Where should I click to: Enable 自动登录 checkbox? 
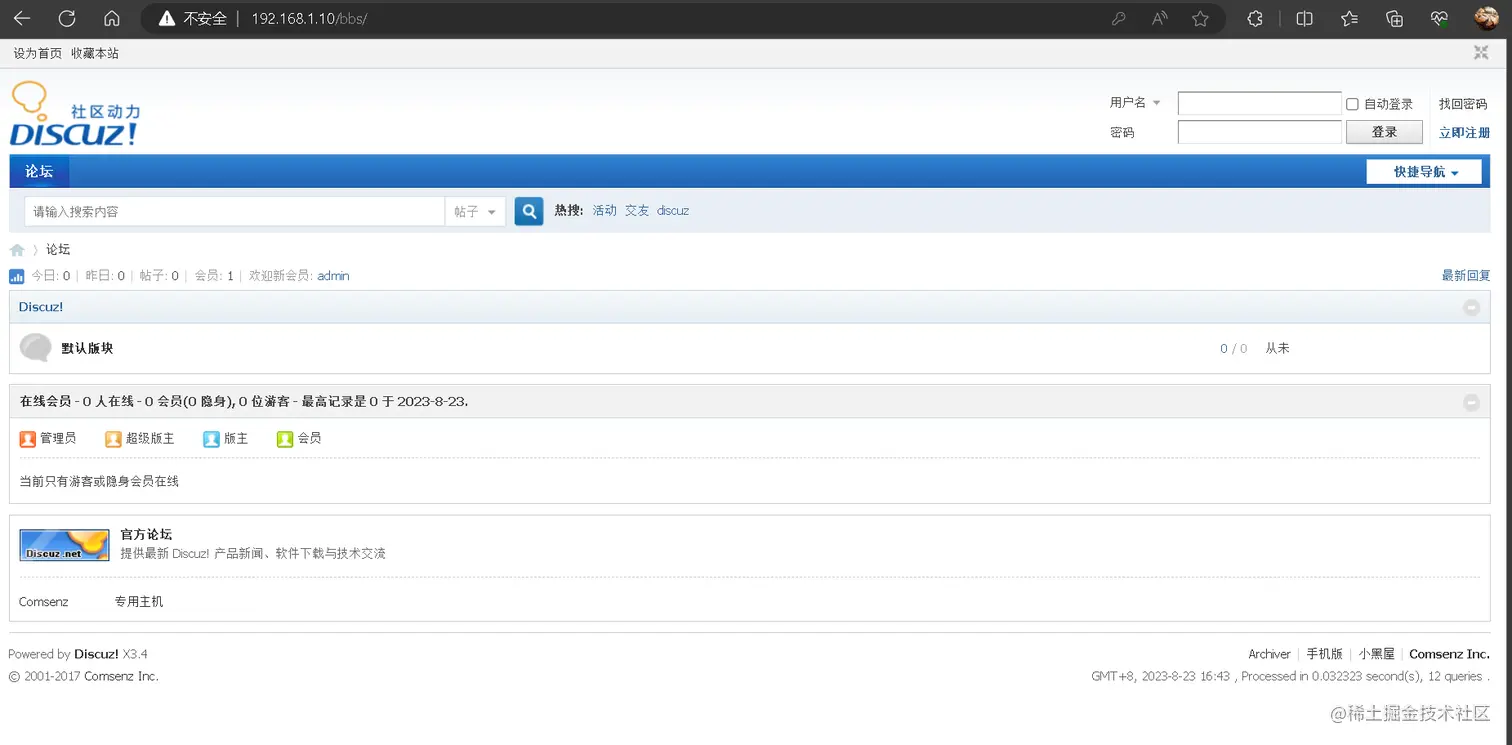(x=1352, y=104)
